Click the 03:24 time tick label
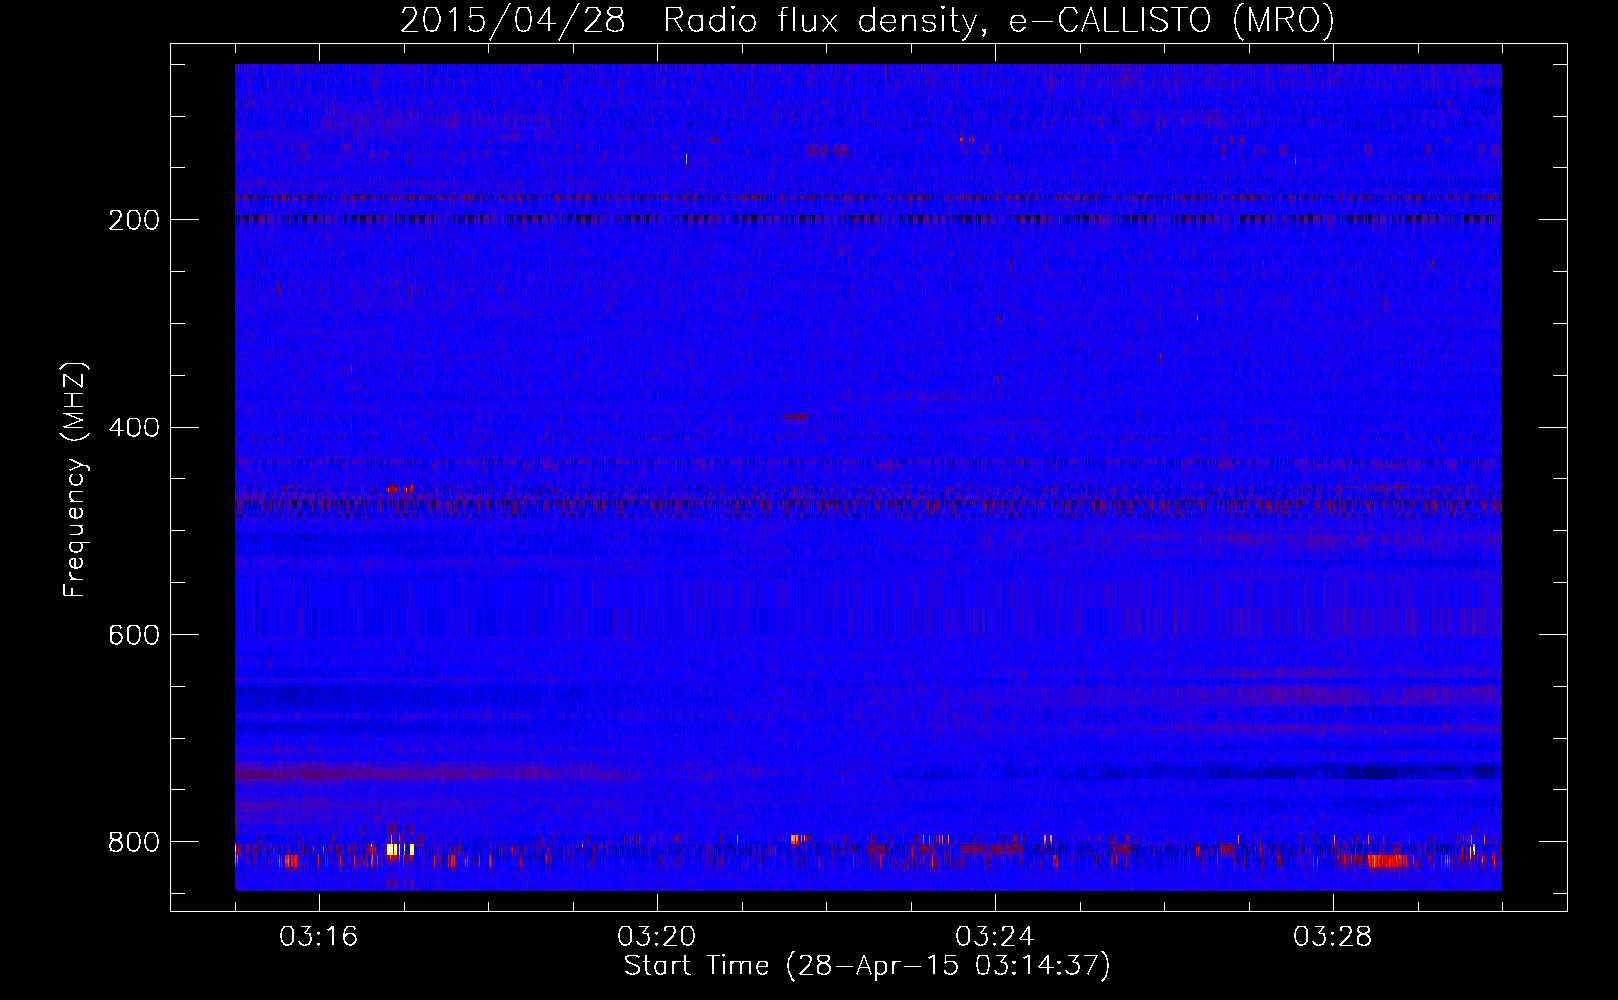This screenshot has width=1618, height=1000. tap(994, 937)
